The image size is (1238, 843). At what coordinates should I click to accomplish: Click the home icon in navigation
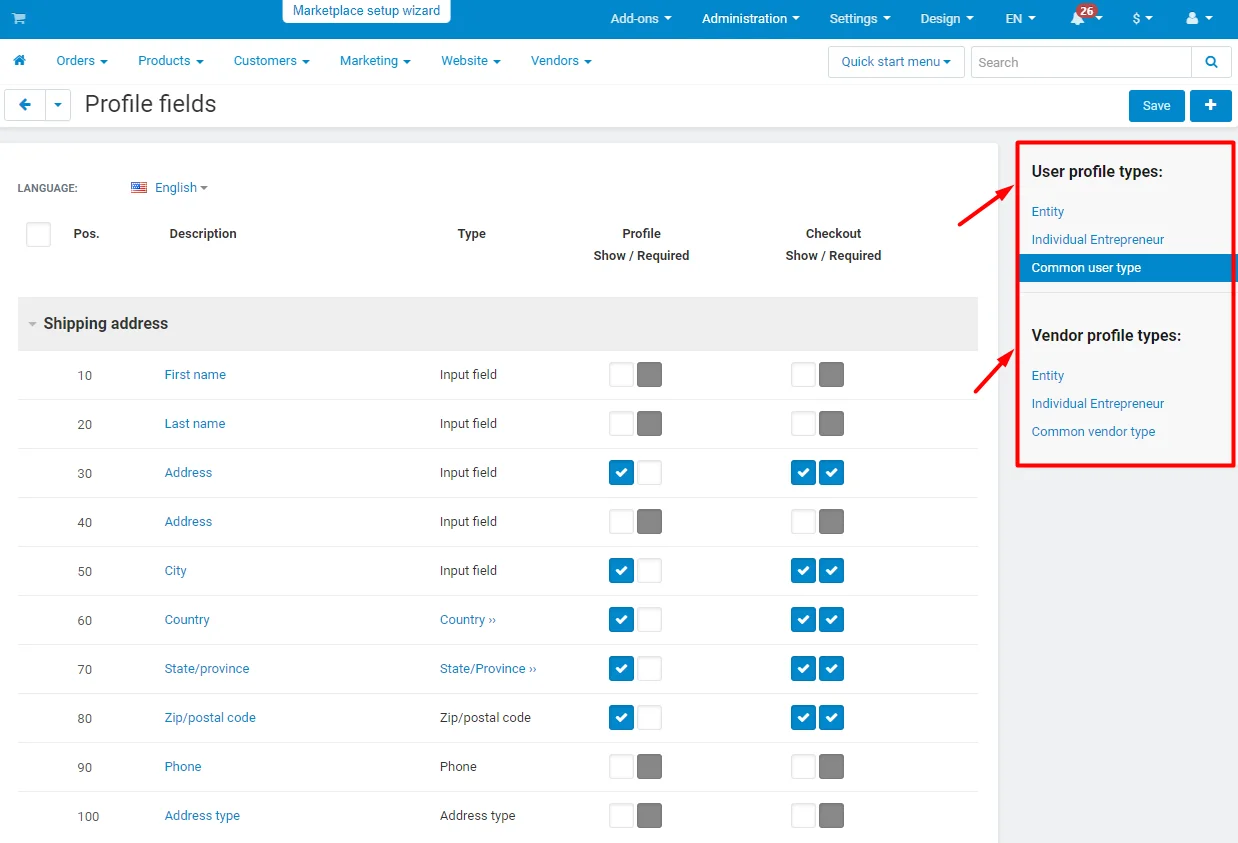[19, 61]
